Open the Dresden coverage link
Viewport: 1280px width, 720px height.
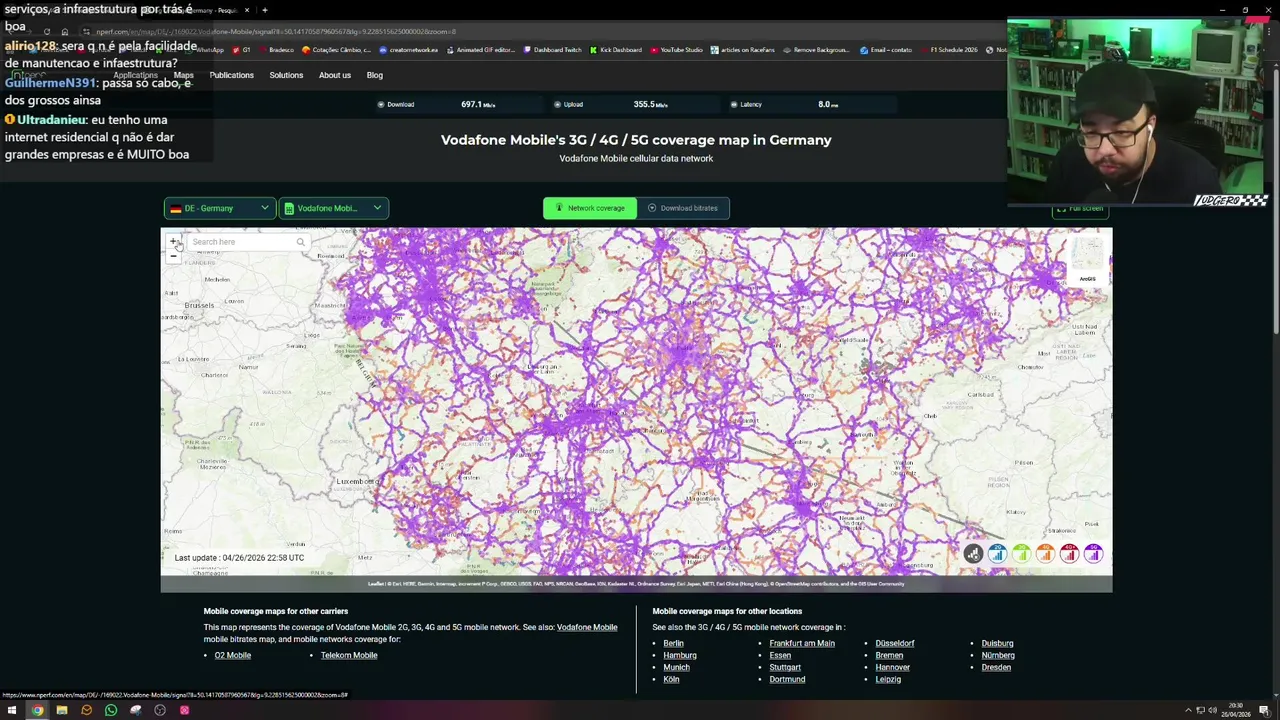996,667
